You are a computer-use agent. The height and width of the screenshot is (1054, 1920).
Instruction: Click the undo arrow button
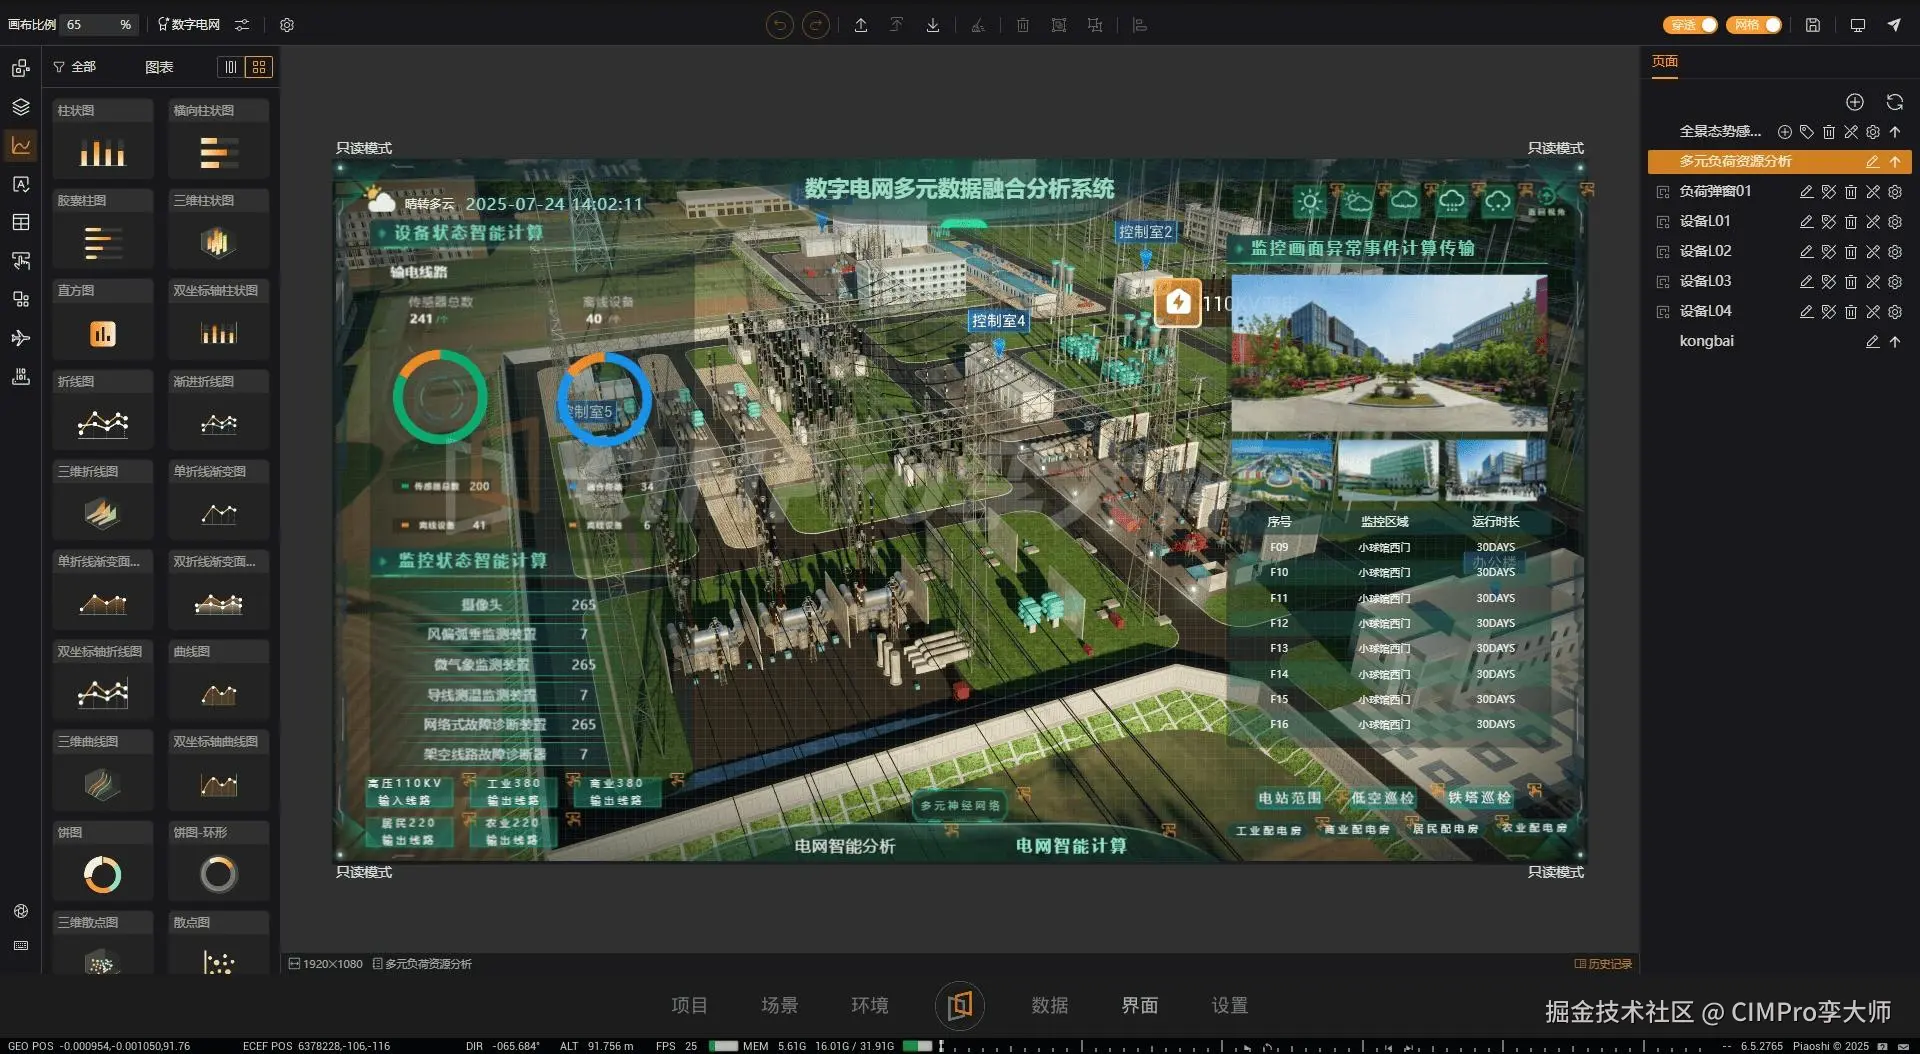pyautogui.click(x=779, y=25)
